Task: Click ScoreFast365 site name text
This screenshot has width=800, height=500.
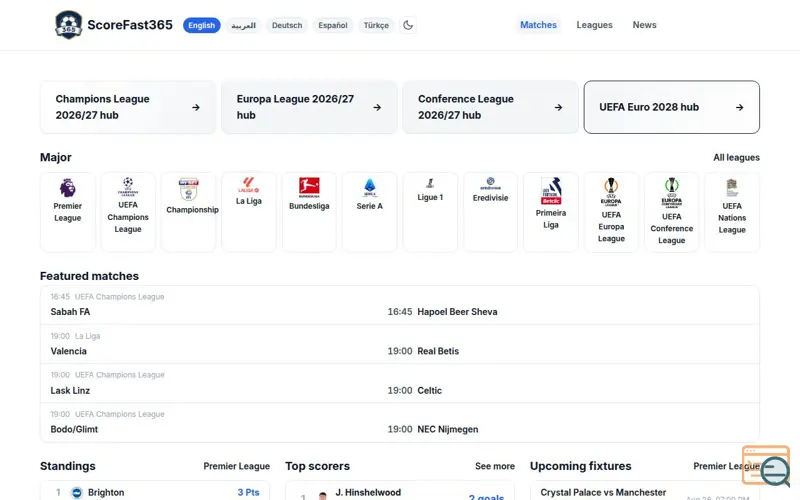Action: 130,25
